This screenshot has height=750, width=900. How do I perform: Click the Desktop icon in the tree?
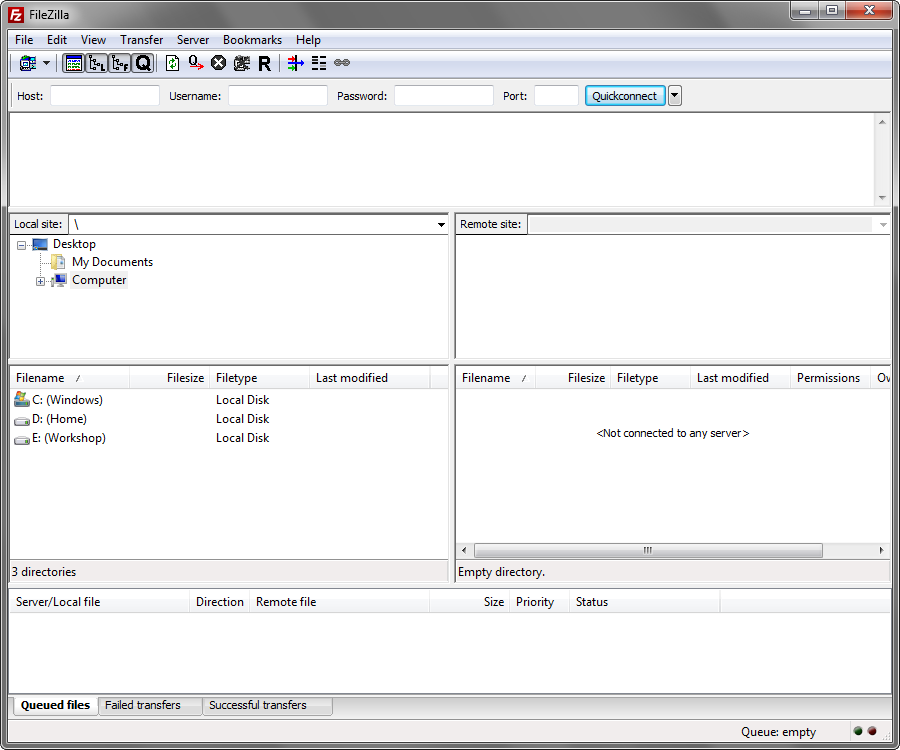pyautogui.click(x=40, y=244)
